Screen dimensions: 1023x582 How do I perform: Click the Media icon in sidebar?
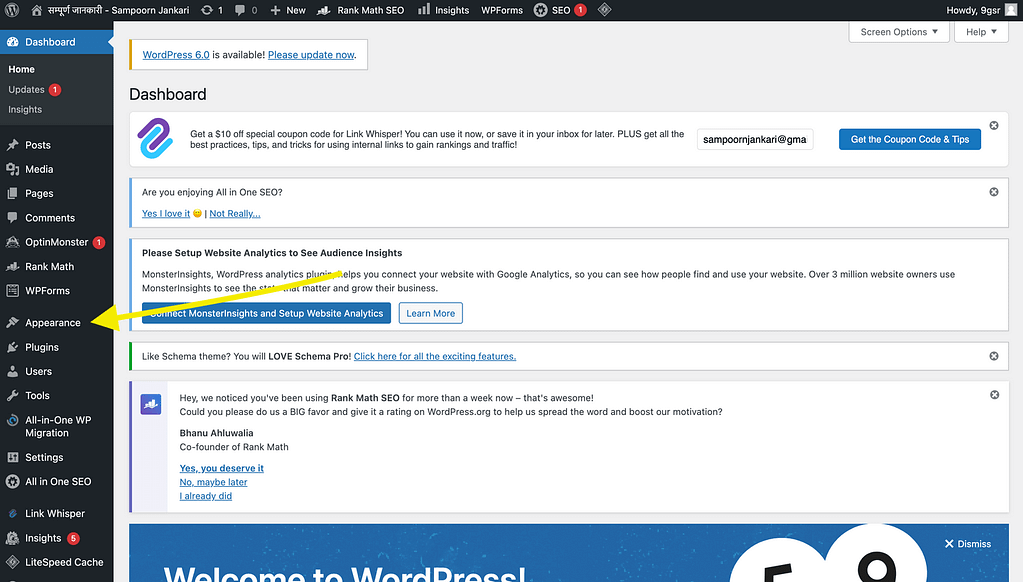point(12,169)
